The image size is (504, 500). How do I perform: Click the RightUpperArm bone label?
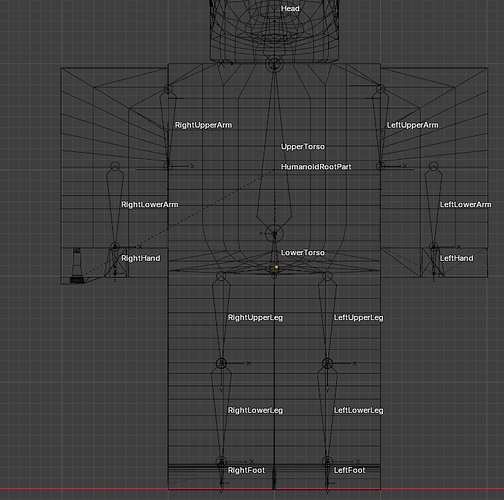coord(203,125)
